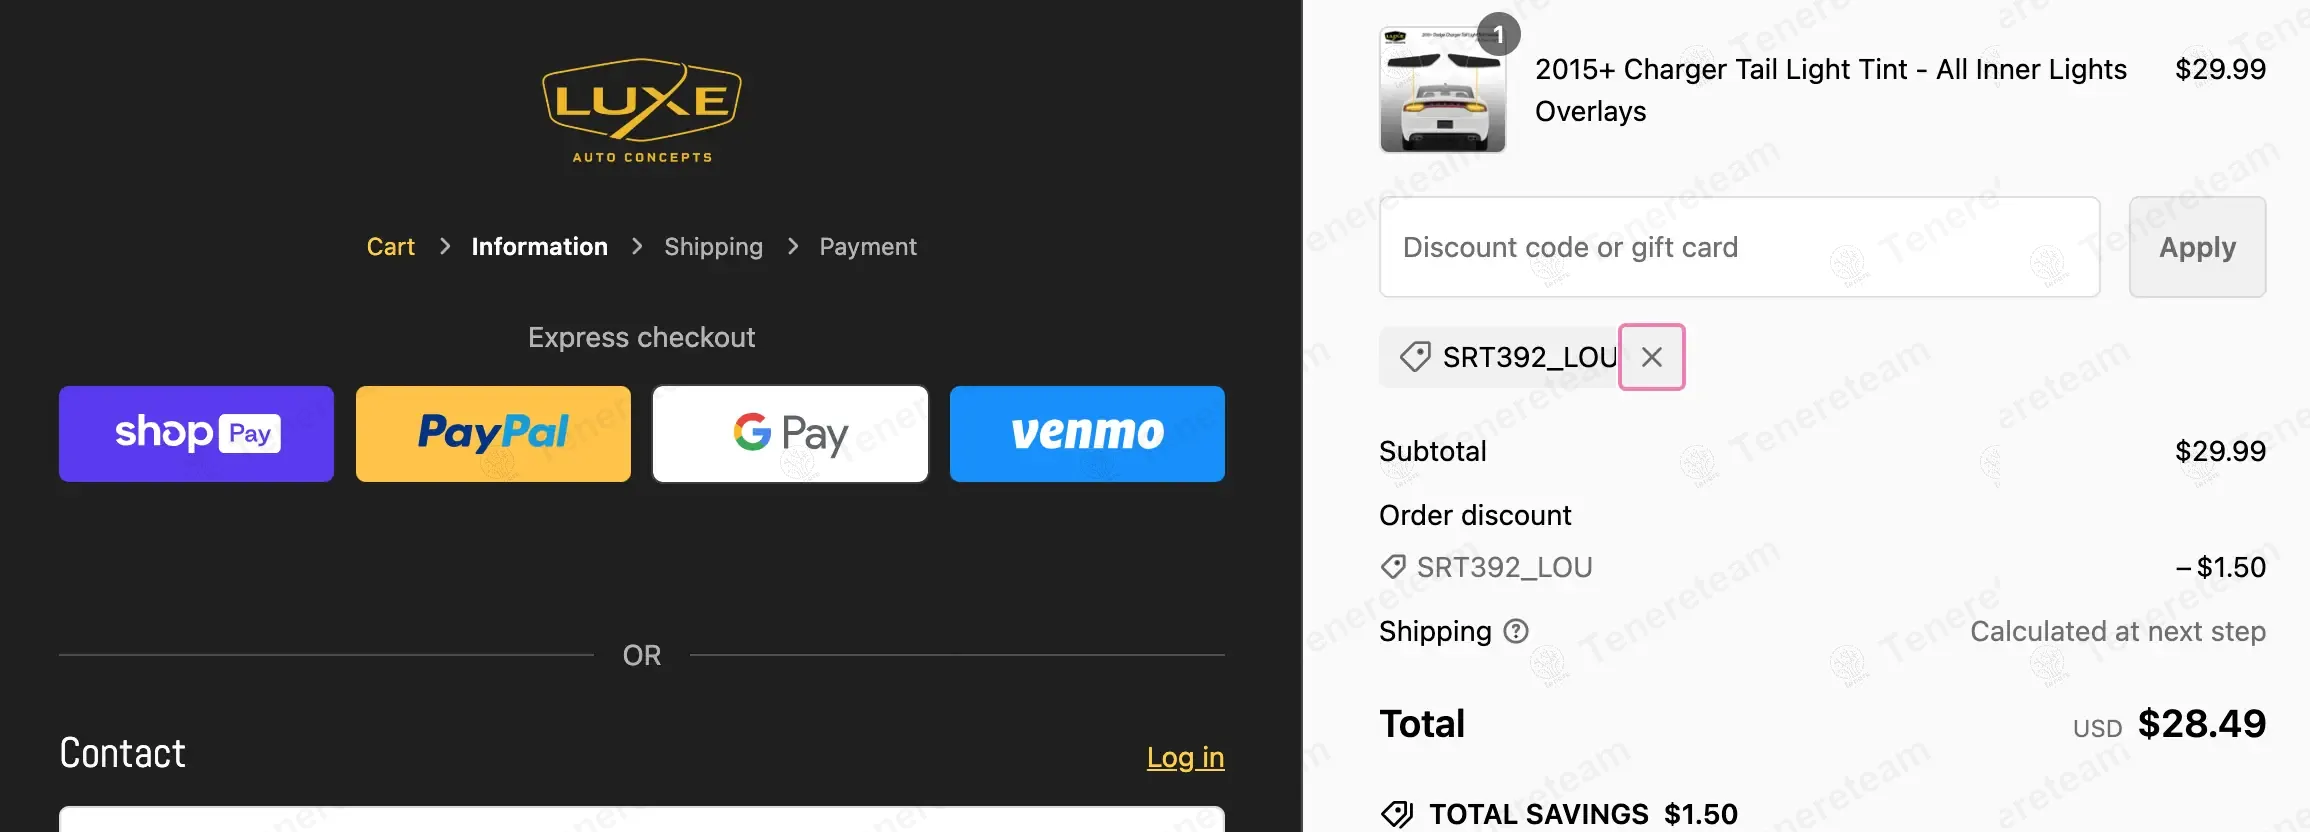Select the Information breadcrumb step
The width and height of the screenshot is (2310, 832).
539,247
